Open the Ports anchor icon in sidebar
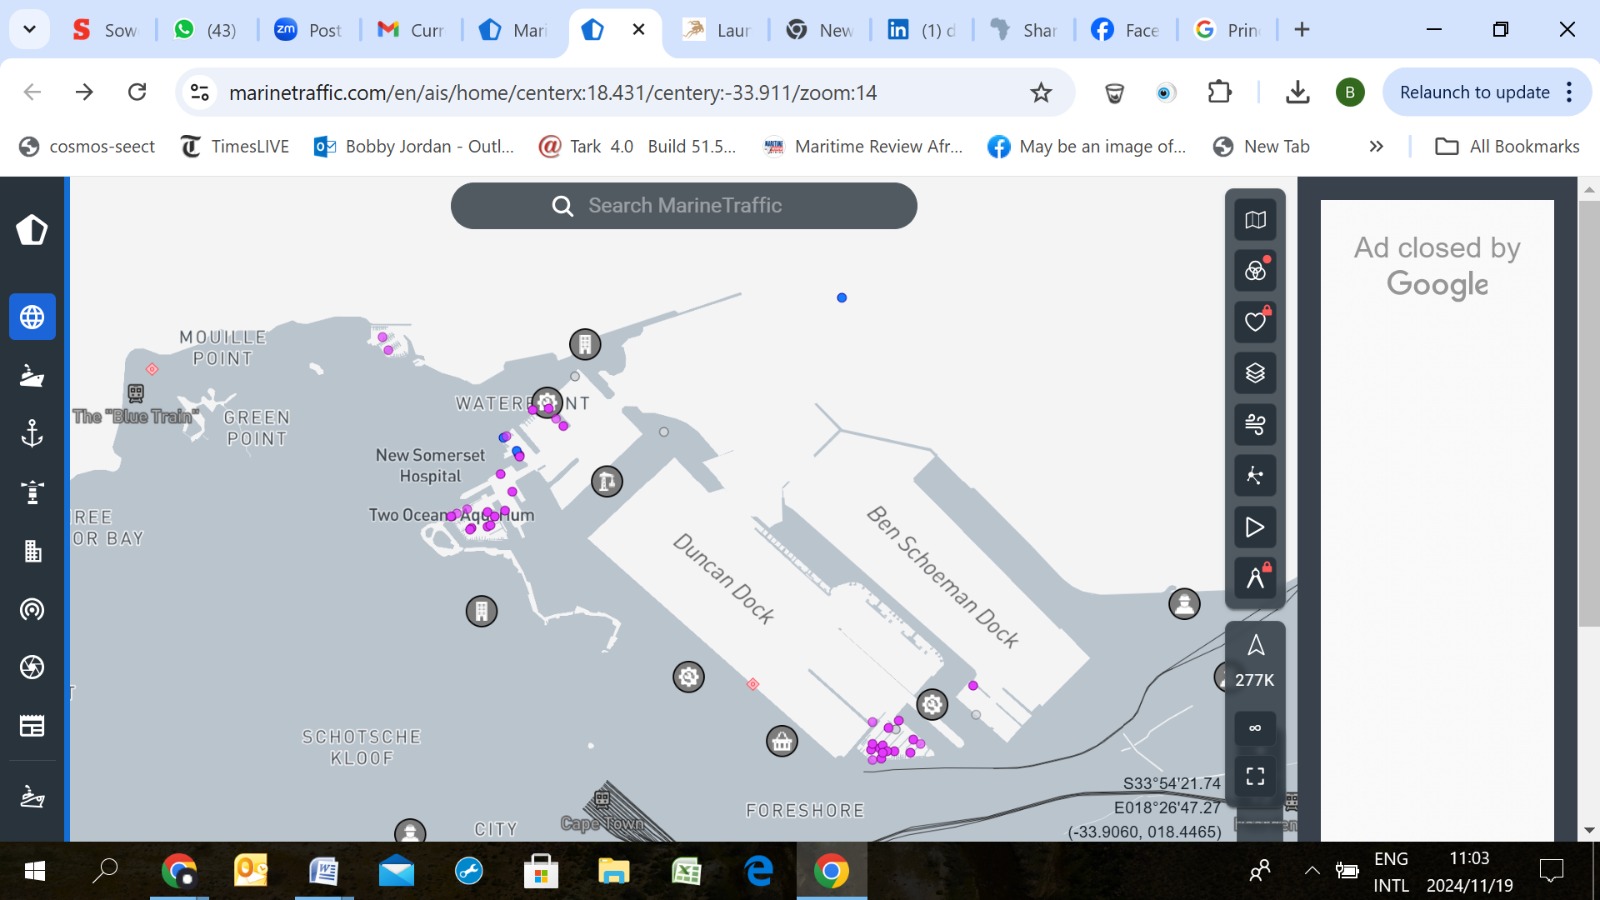This screenshot has width=1600, height=900. [x=32, y=433]
